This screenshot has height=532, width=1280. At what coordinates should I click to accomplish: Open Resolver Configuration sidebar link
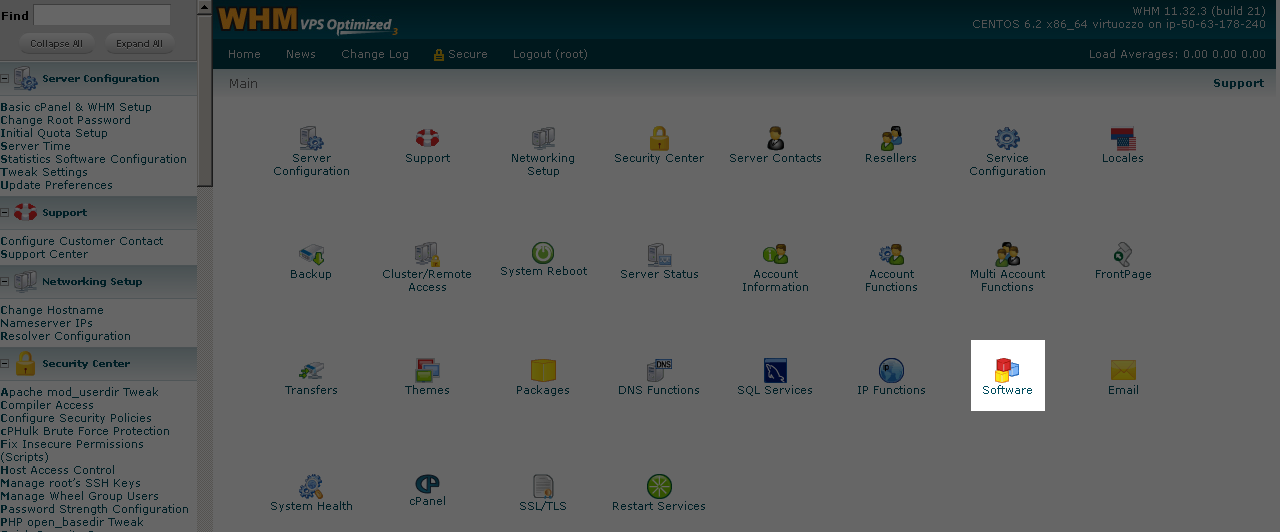(65, 336)
